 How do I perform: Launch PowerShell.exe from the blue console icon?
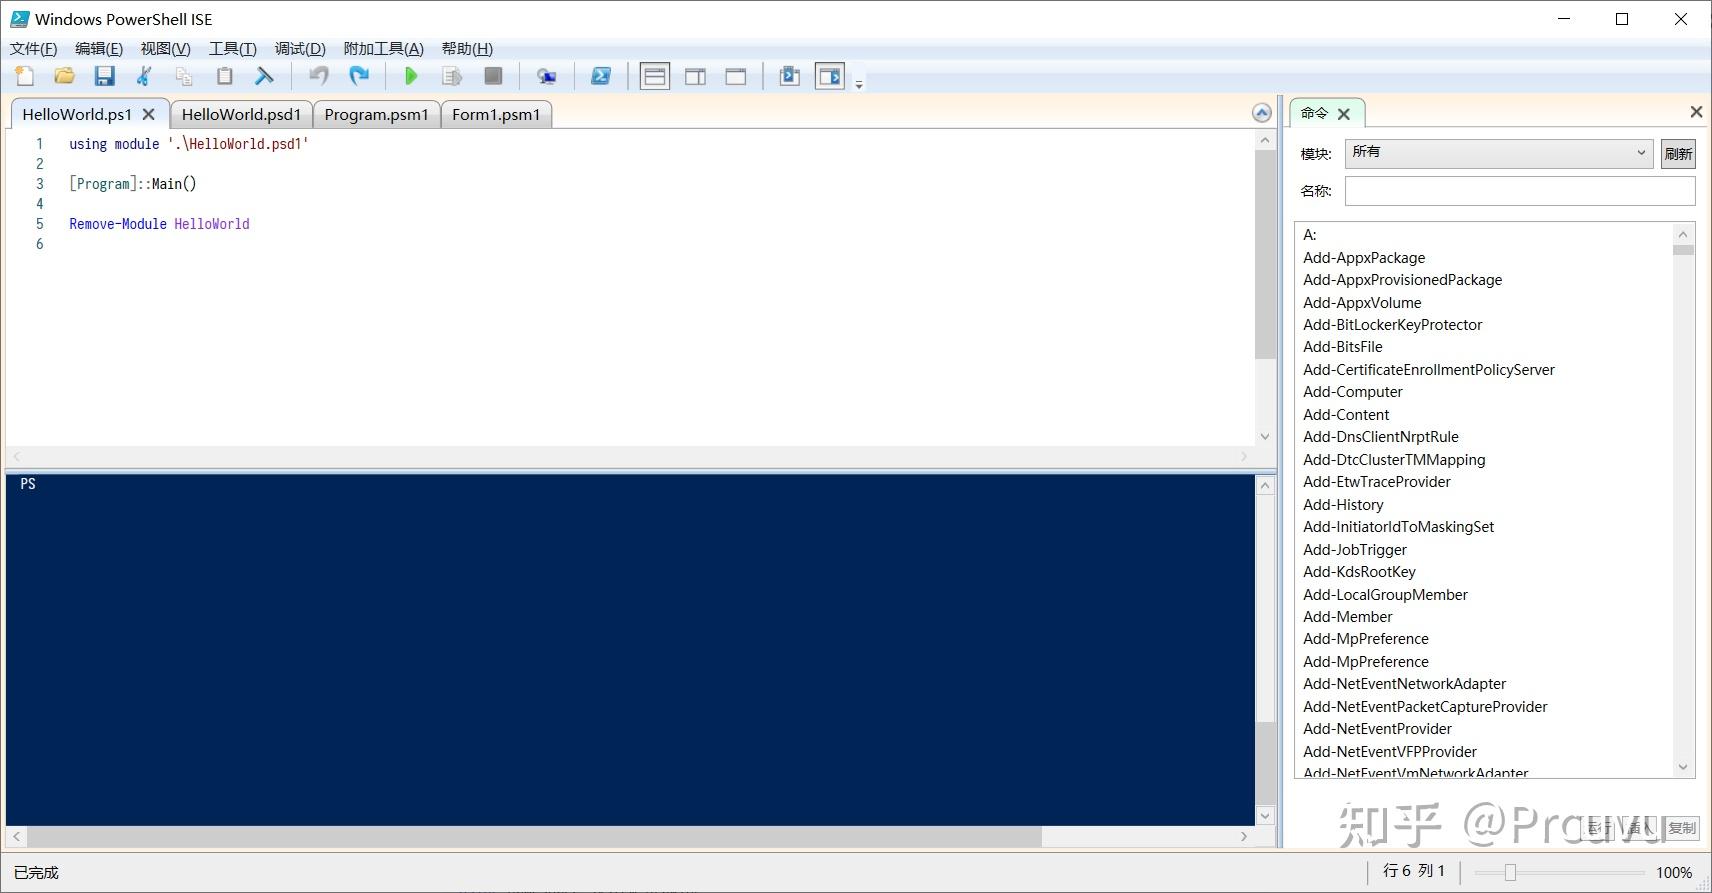tap(601, 76)
